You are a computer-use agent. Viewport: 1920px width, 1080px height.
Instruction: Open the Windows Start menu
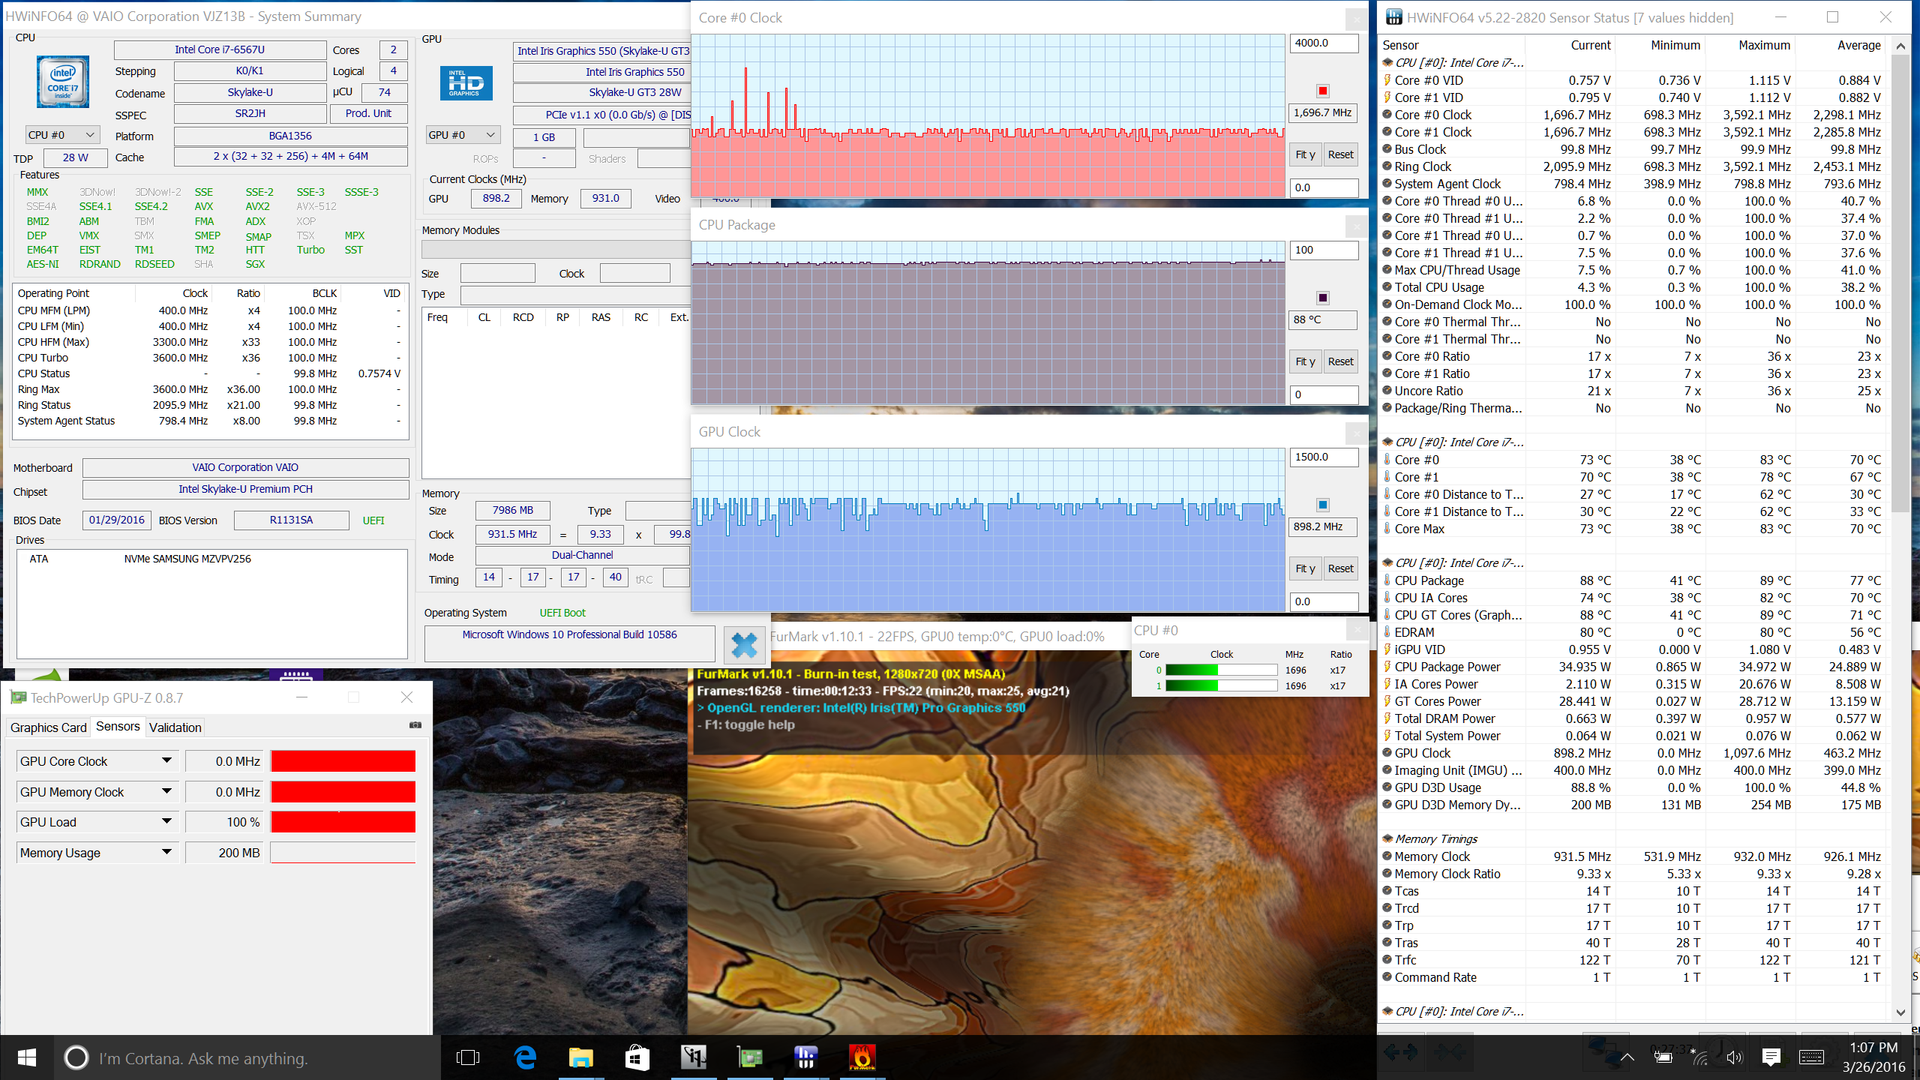point(27,1058)
